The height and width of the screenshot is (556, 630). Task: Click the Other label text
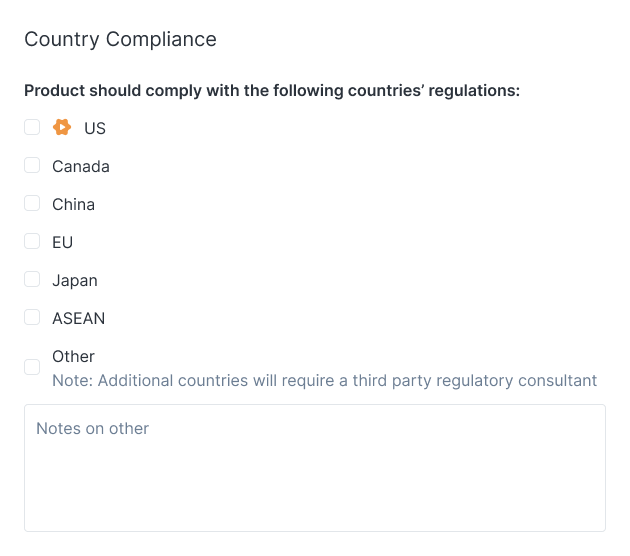[x=74, y=357]
